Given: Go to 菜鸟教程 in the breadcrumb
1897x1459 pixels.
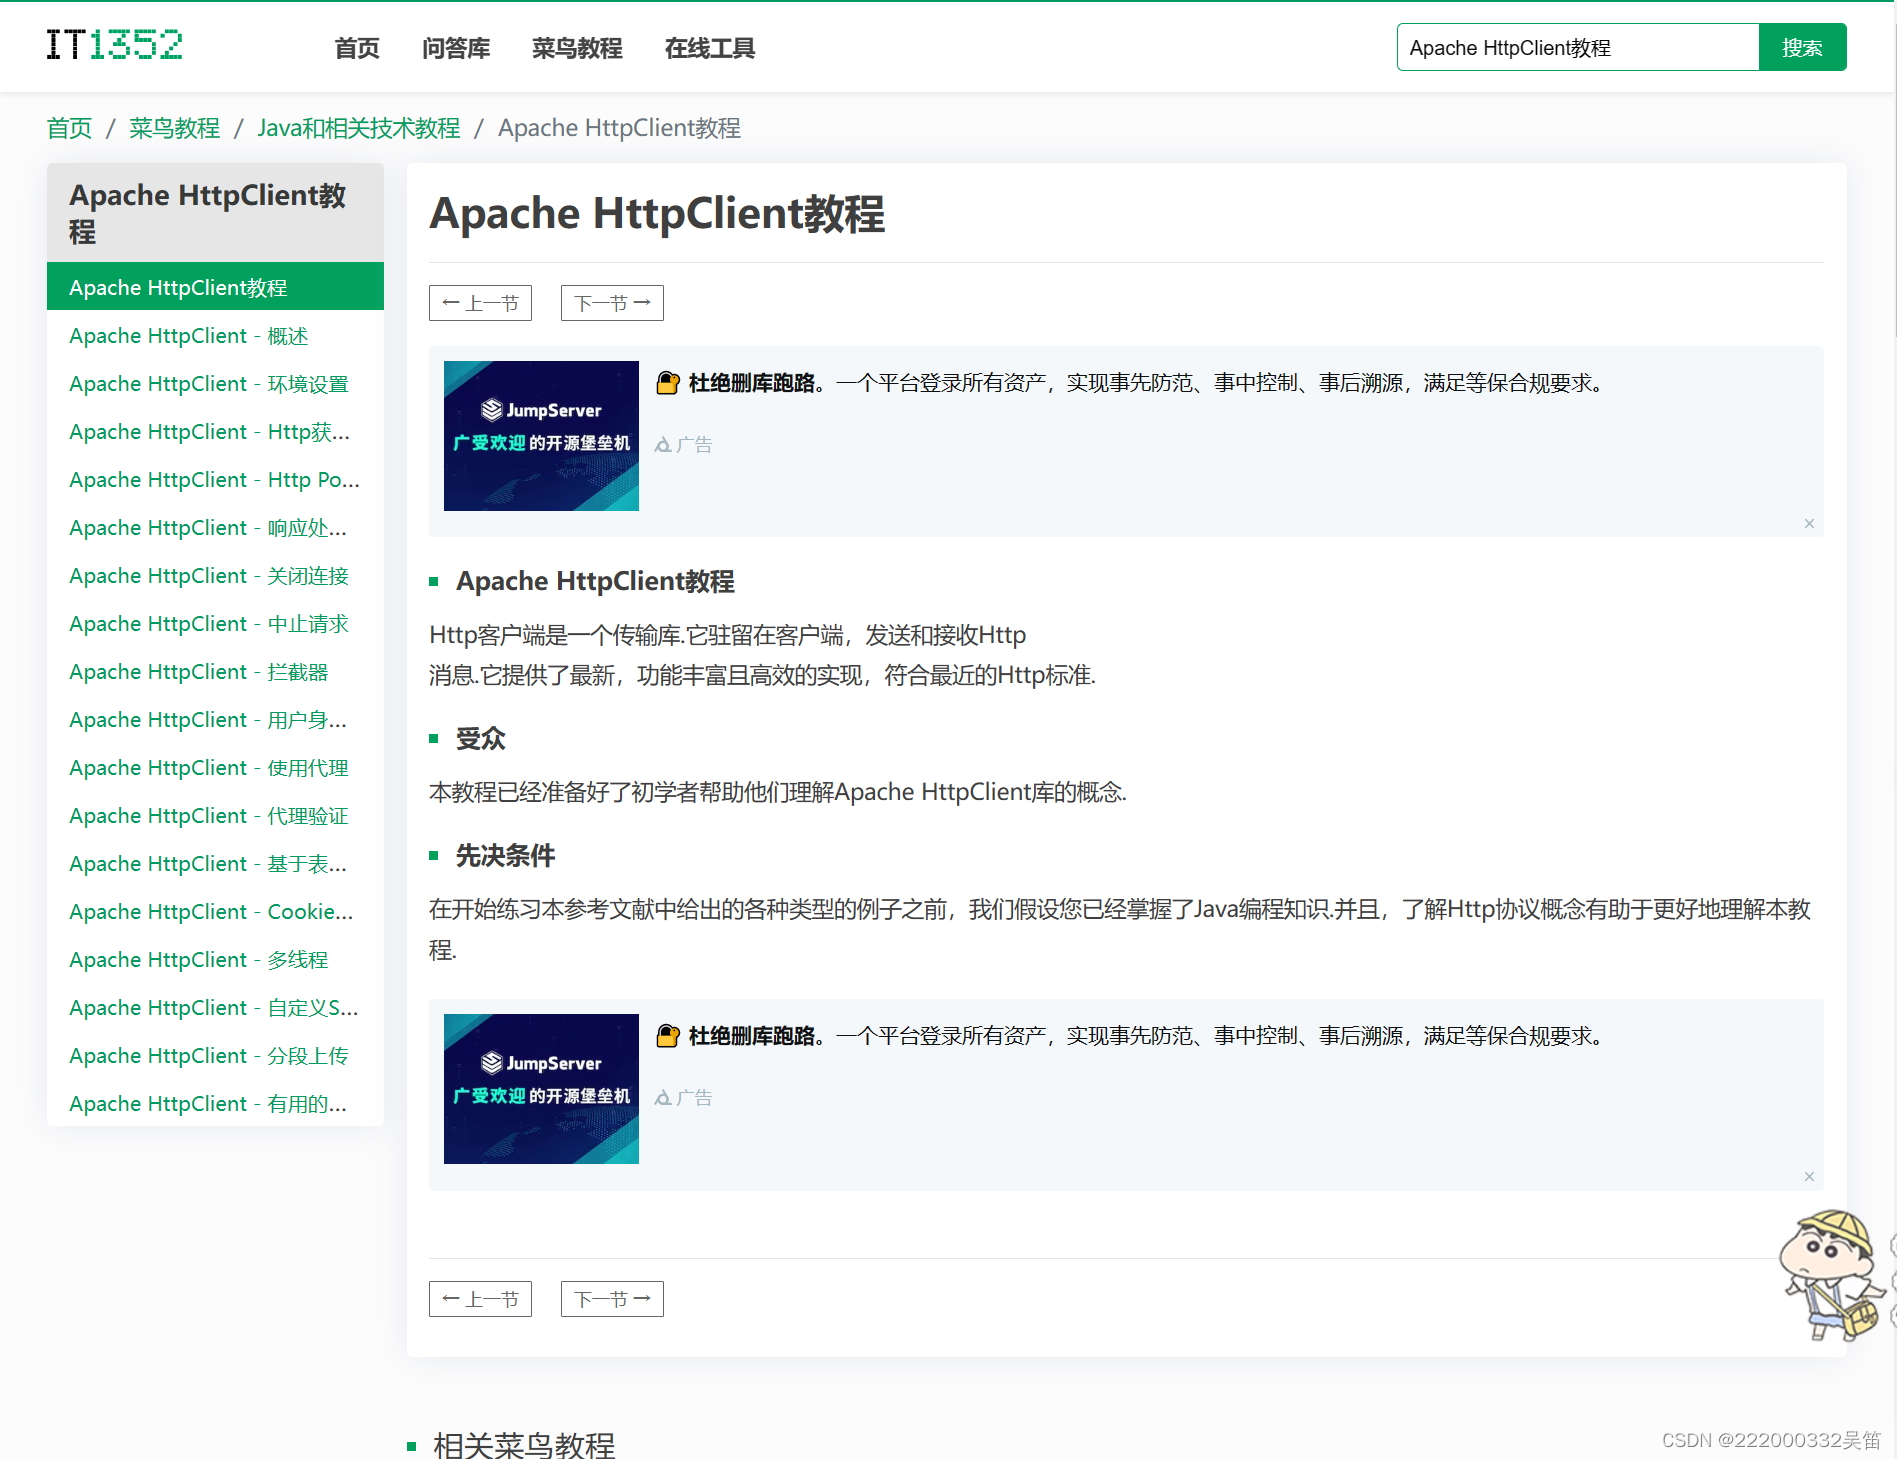Looking at the screenshot, I should point(175,128).
